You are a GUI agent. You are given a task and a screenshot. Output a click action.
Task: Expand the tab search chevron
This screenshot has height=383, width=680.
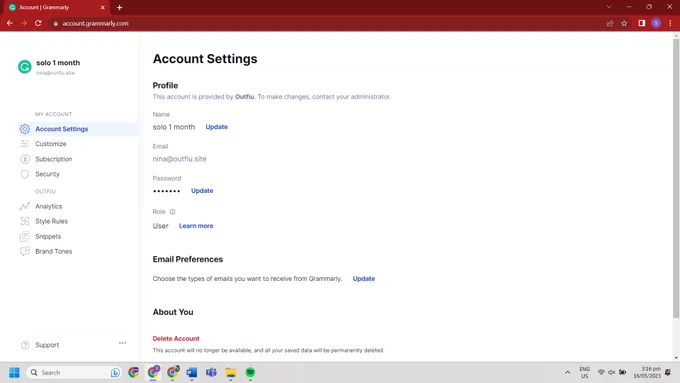click(609, 7)
